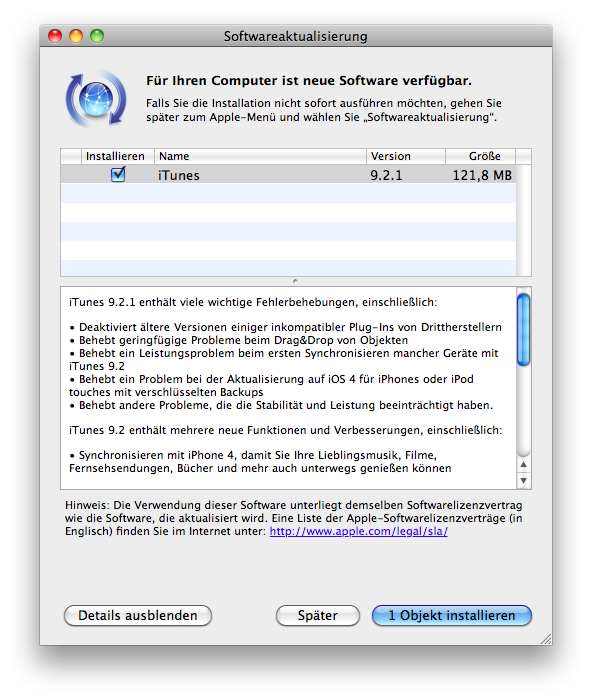Zoom the window with green button

(x=97, y=36)
